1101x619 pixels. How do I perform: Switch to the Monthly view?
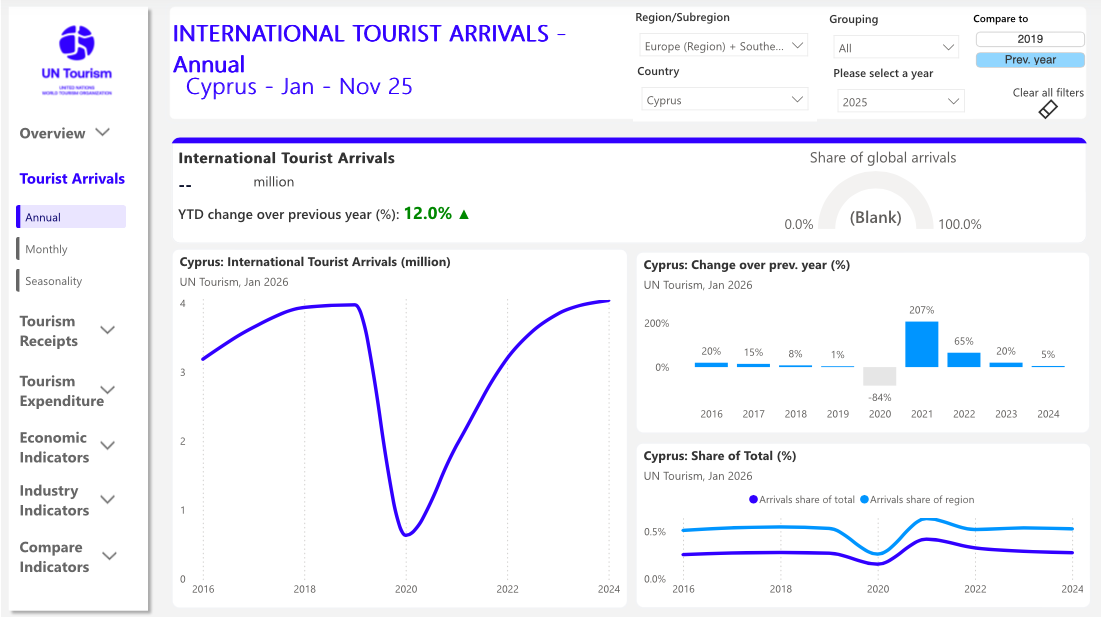47,249
